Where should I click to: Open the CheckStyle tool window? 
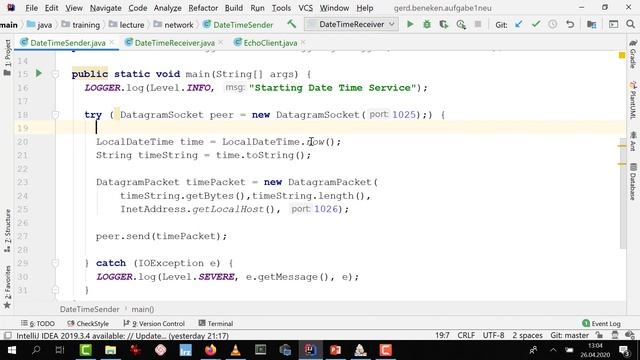click(x=88, y=323)
